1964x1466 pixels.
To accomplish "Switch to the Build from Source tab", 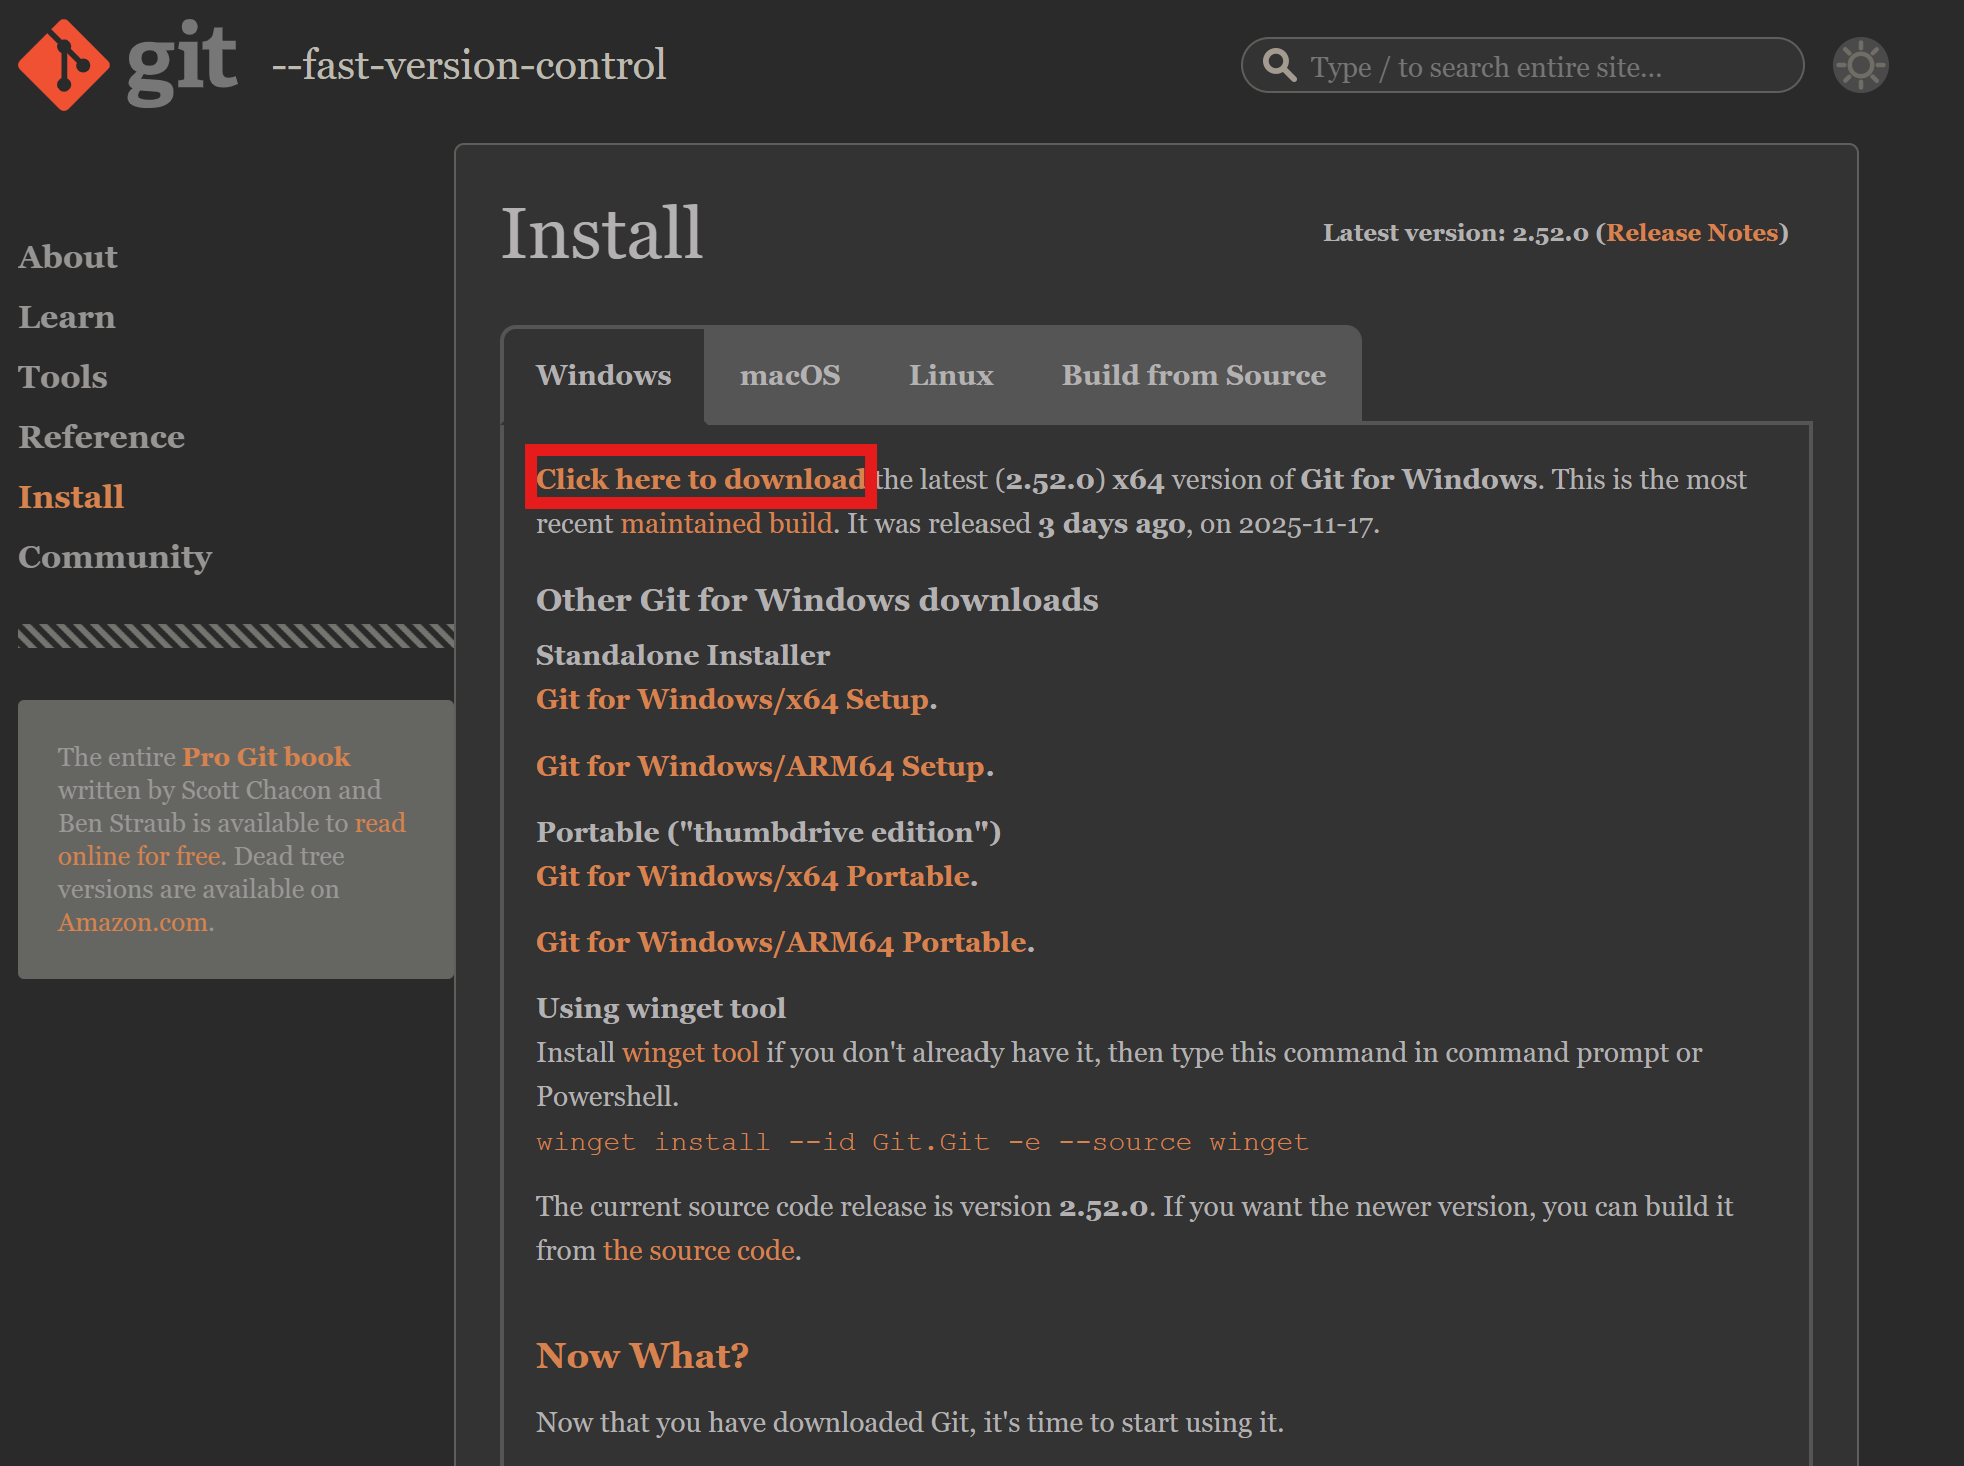I will pyautogui.click(x=1194, y=375).
